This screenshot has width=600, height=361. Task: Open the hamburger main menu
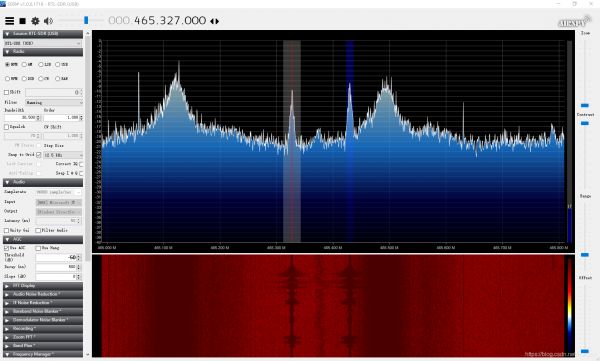pyautogui.click(x=10, y=21)
